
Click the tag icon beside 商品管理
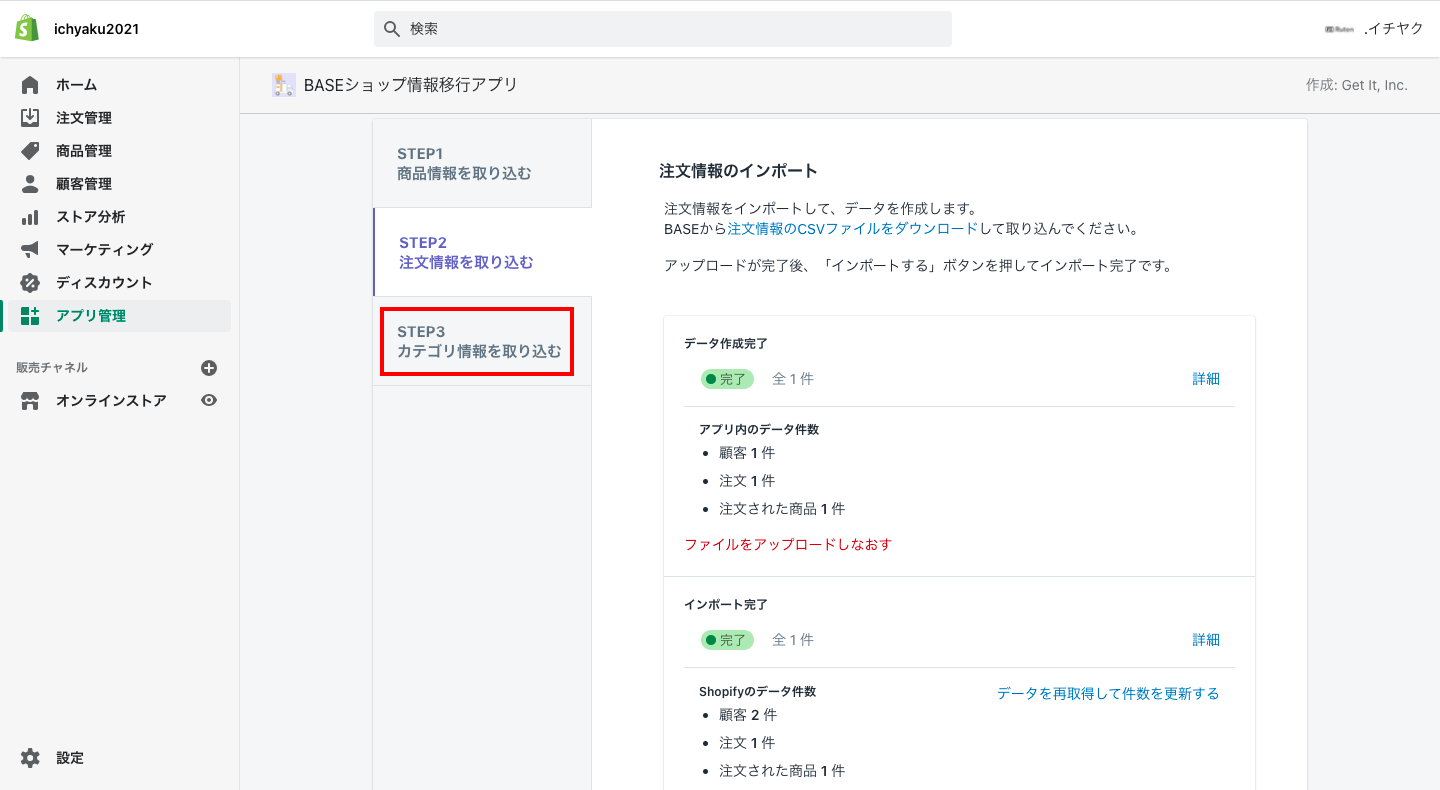click(x=30, y=151)
